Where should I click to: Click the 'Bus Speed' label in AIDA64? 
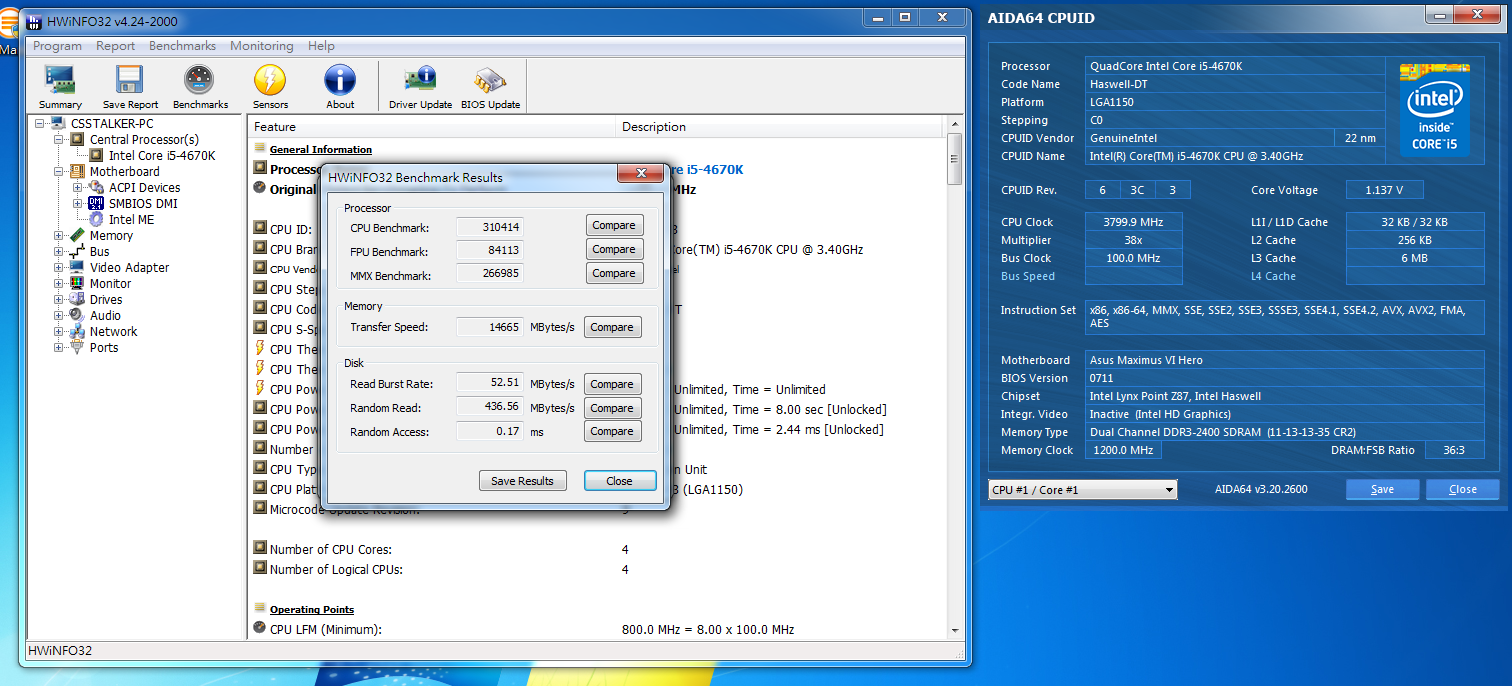click(x=1028, y=277)
